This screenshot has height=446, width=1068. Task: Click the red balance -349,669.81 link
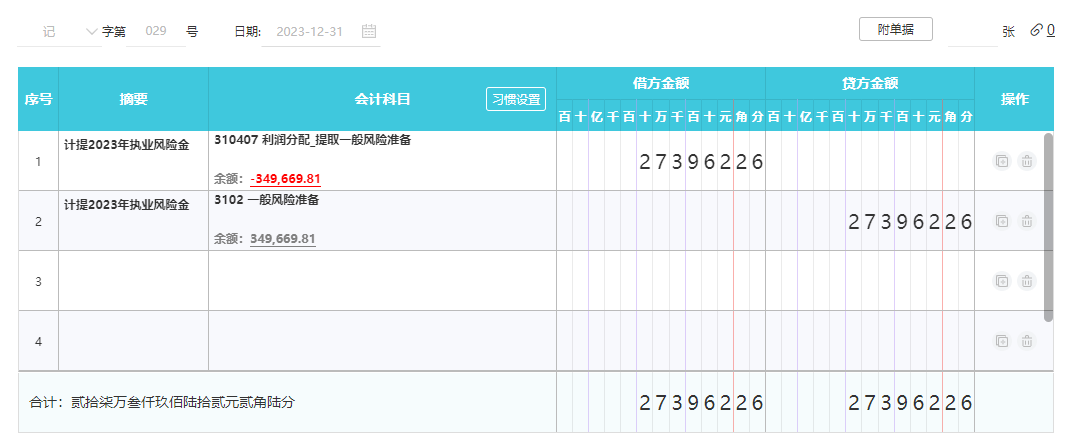pyautogui.click(x=286, y=179)
